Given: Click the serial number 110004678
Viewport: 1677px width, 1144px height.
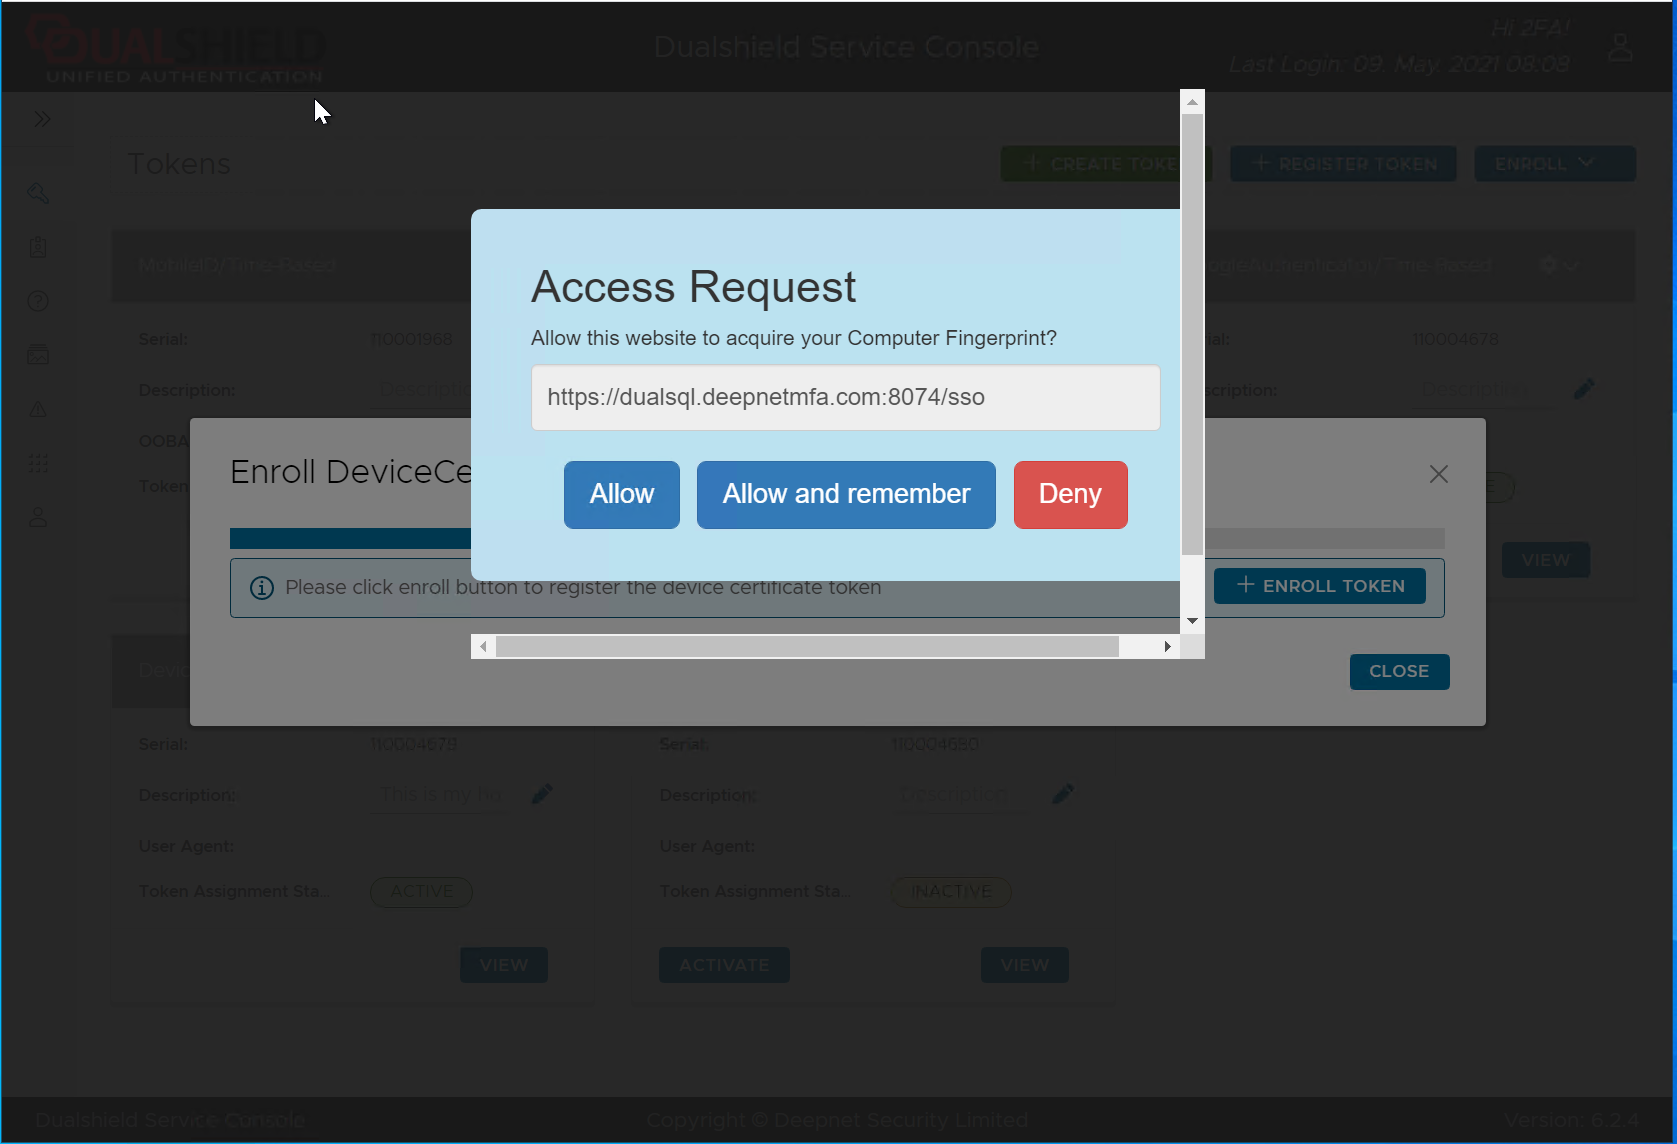Looking at the screenshot, I should coord(1455,340).
